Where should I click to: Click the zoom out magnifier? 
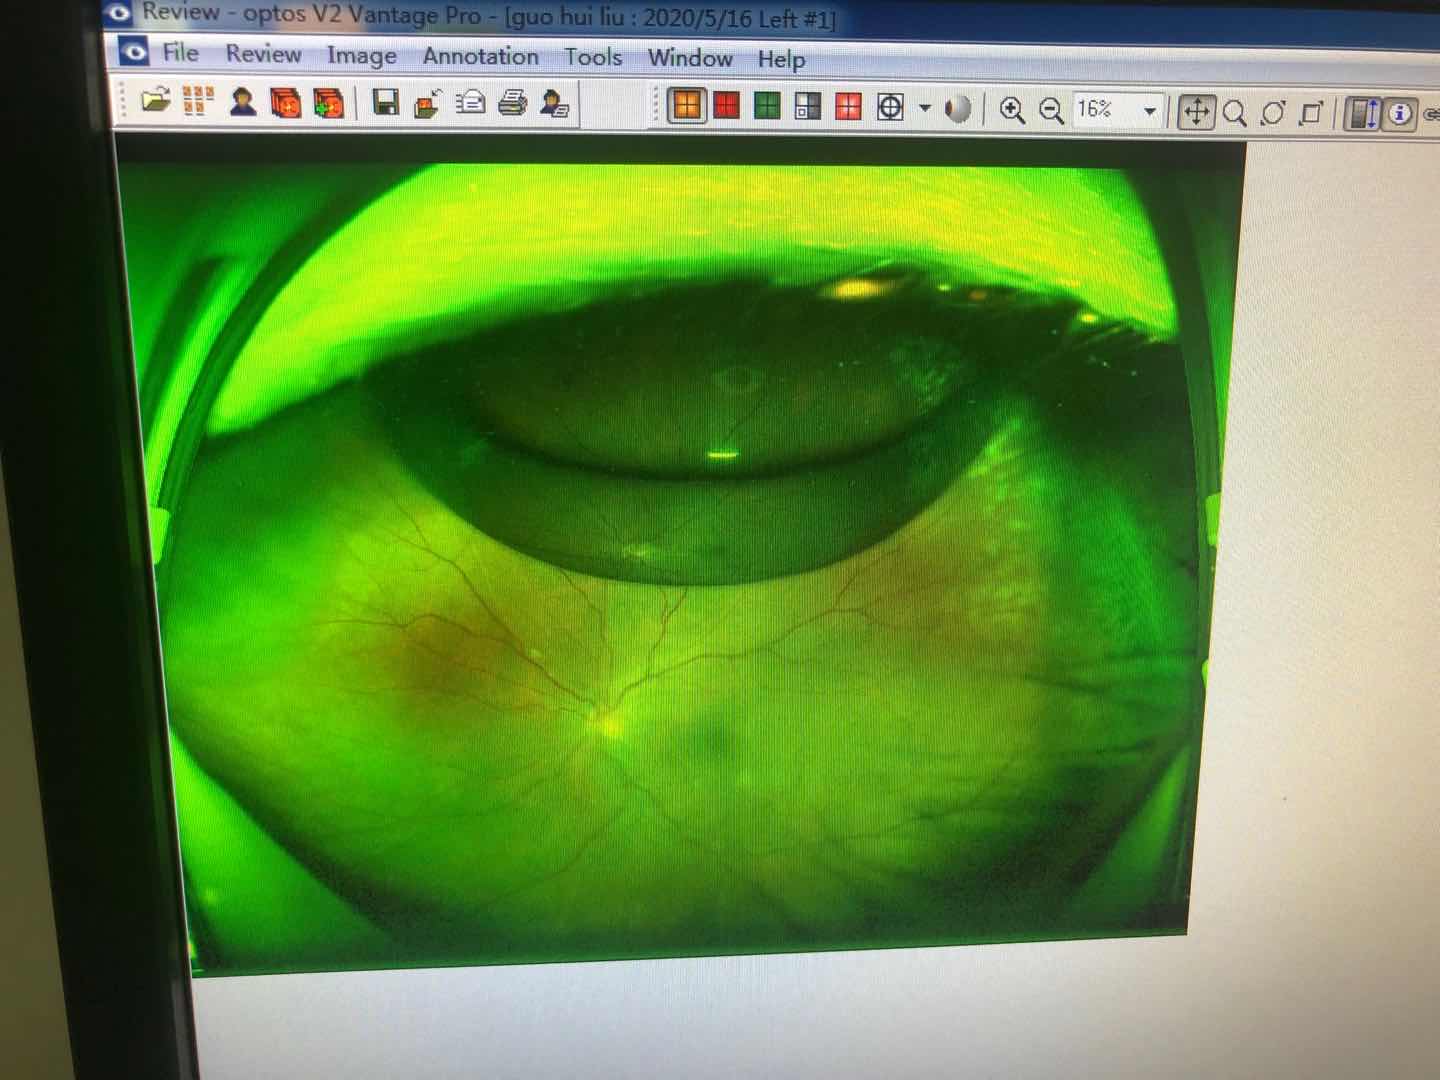click(x=1051, y=111)
